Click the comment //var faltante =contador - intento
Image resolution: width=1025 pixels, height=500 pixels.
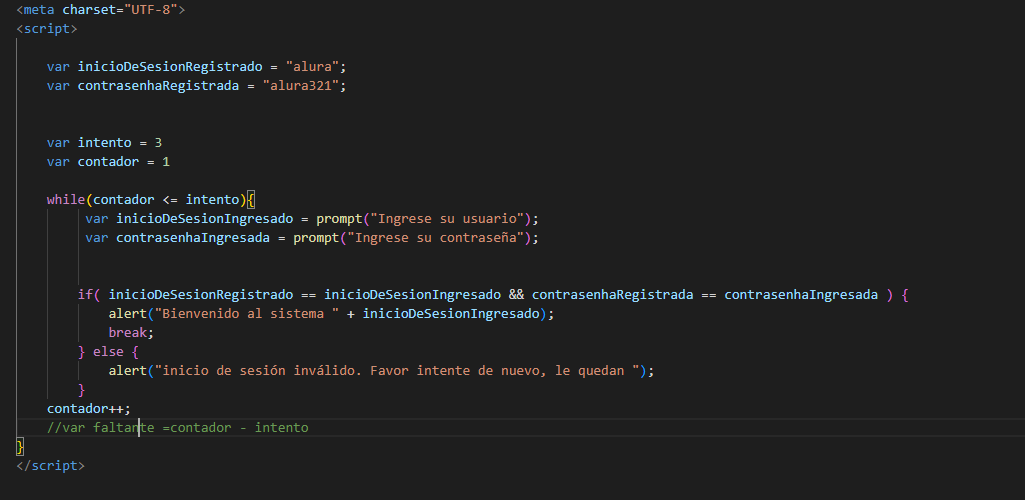click(178, 428)
